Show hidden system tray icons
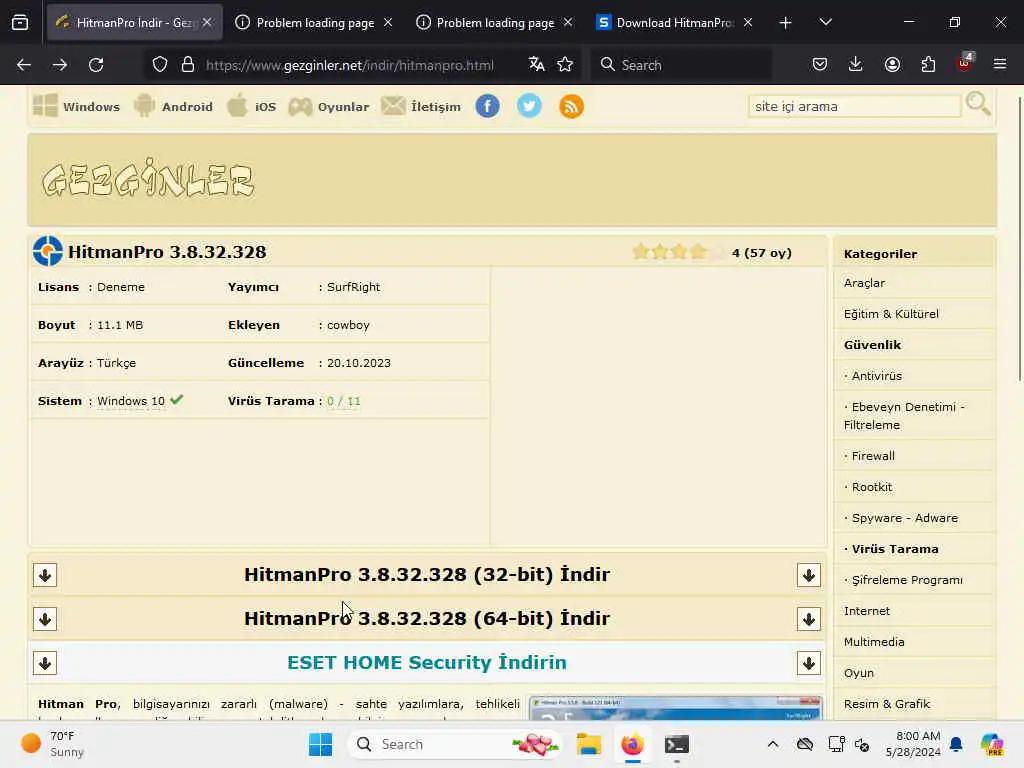The image size is (1024, 768). click(773, 744)
